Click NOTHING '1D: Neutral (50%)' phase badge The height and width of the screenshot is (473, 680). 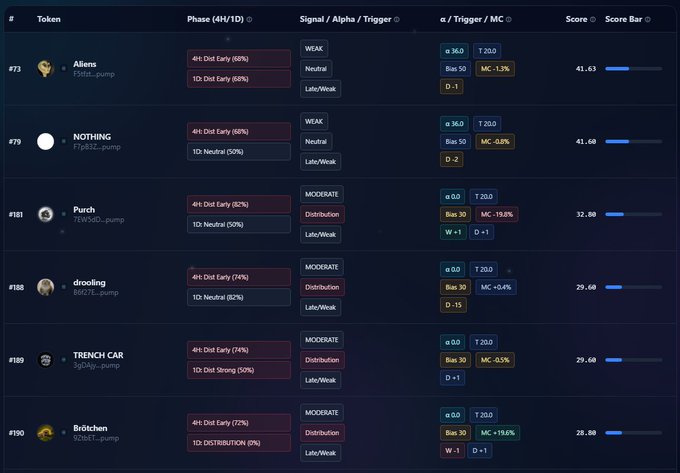(239, 152)
